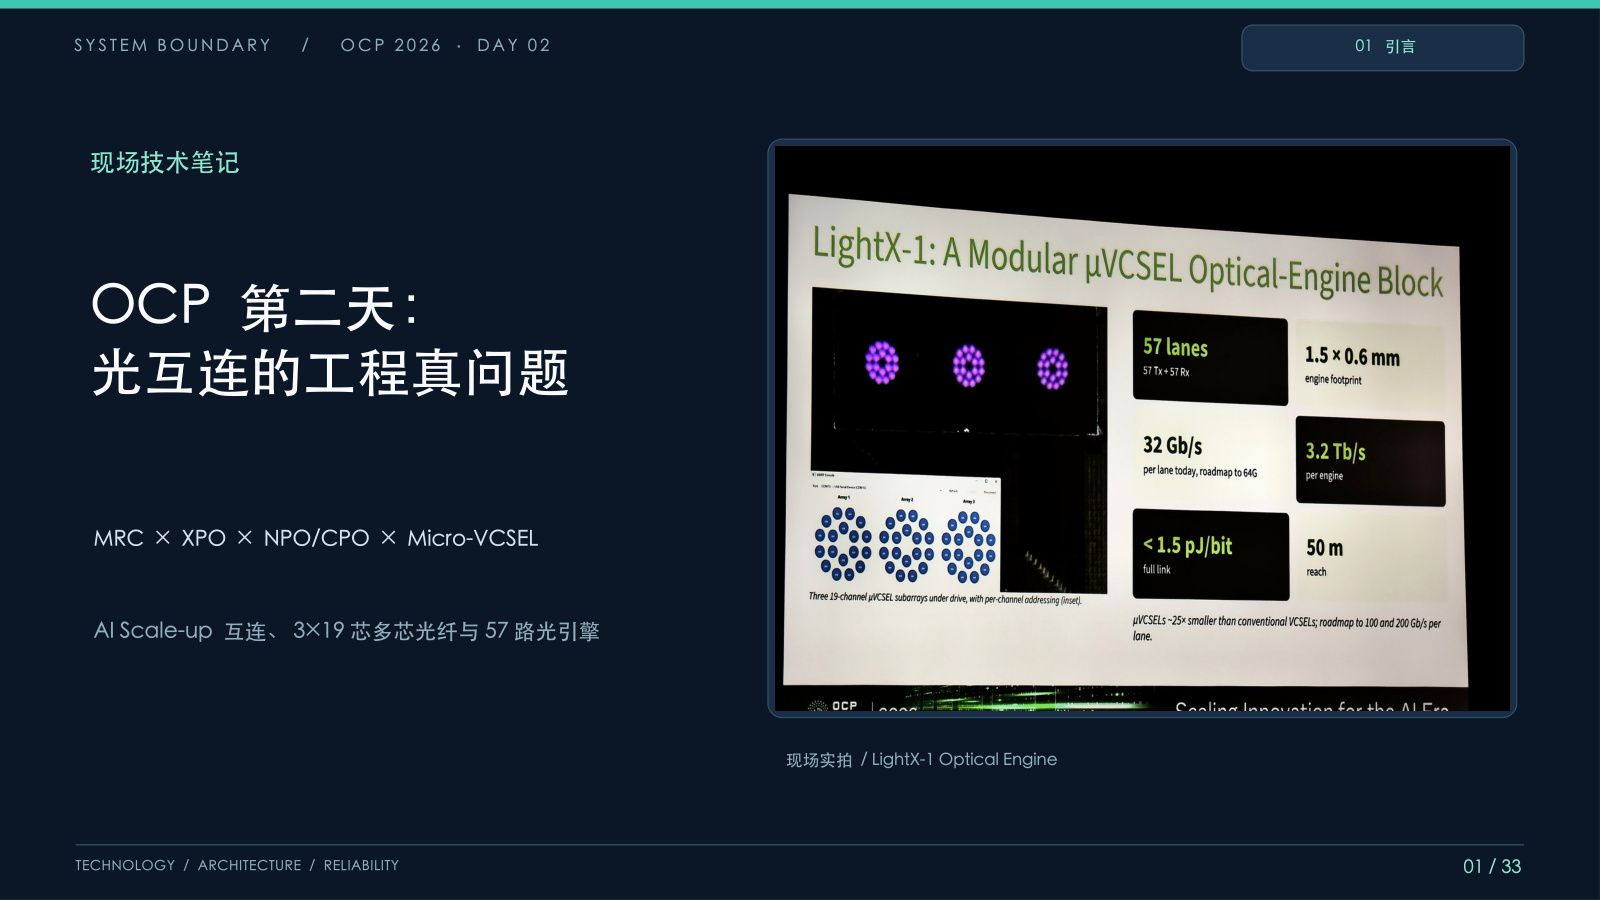Viewport: 1600px width, 900px height.
Task: Click the 'DAY 02' header text
Action: (514, 45)
